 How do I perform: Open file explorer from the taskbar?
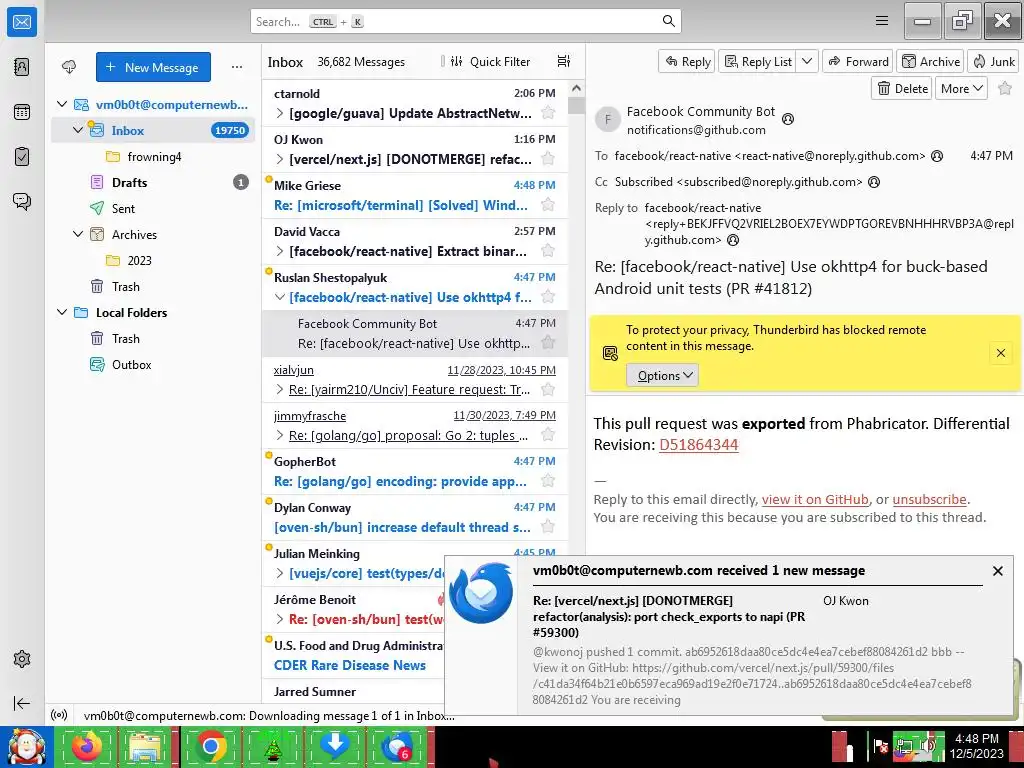148,746
